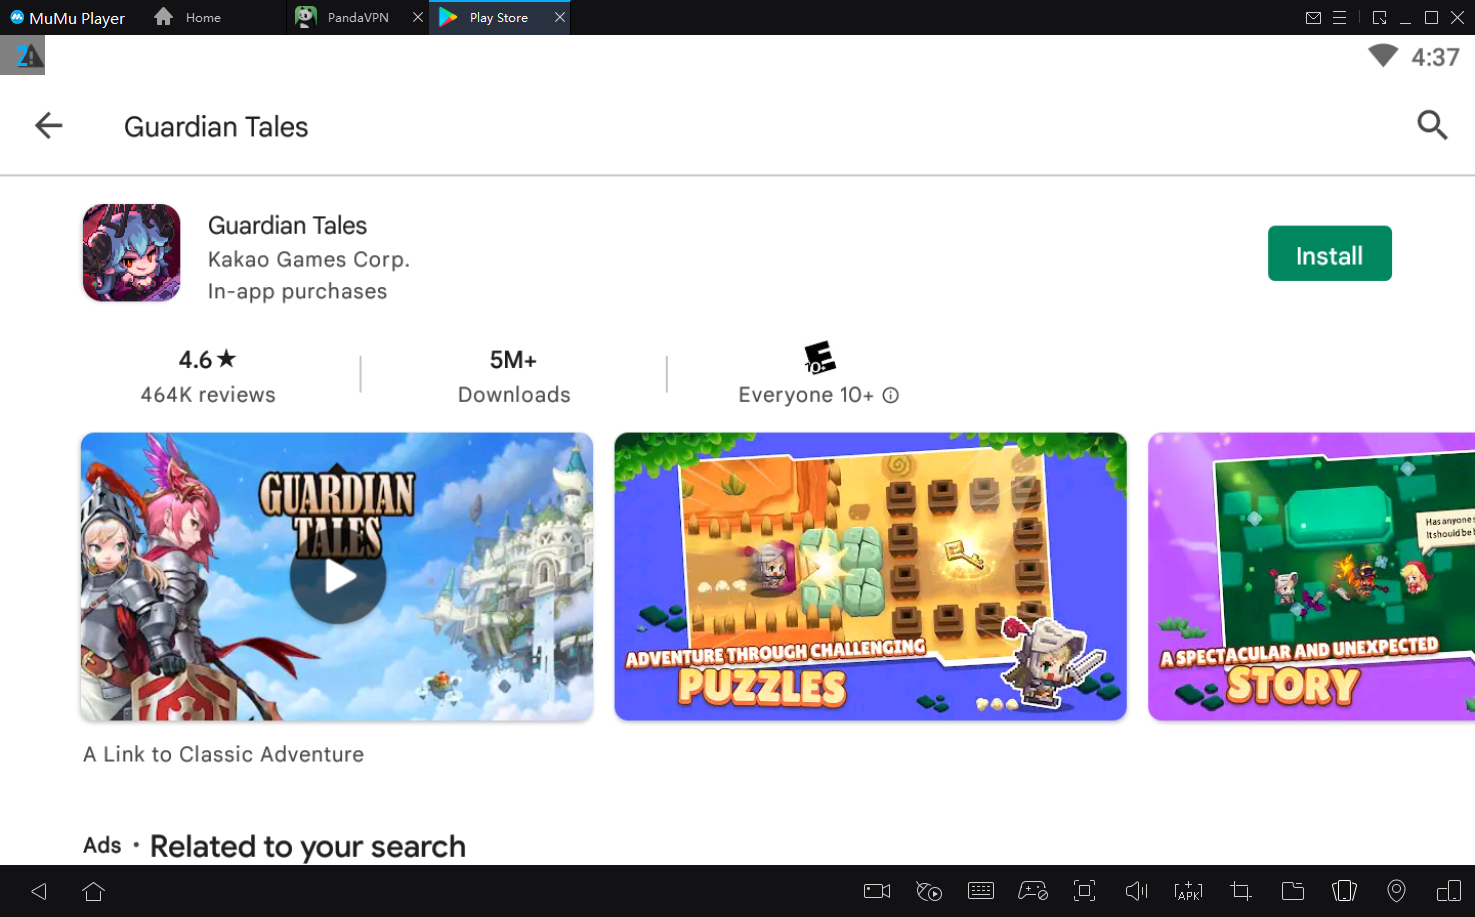Screen dimensions: 1475x917
Task: Open the Kakao Games Corp. developer page
Action: (308, 258)
